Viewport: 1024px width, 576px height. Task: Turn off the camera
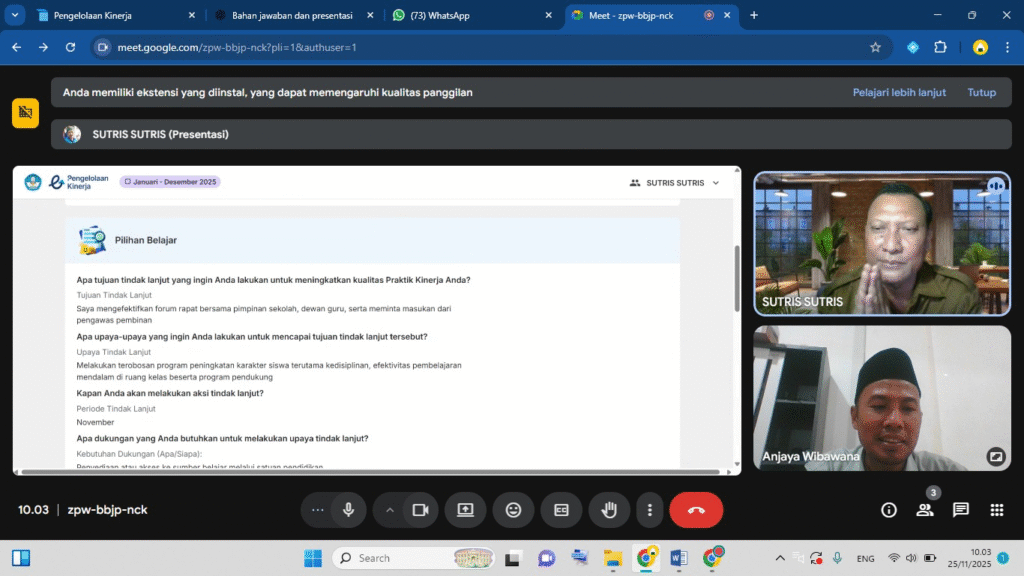420,510
